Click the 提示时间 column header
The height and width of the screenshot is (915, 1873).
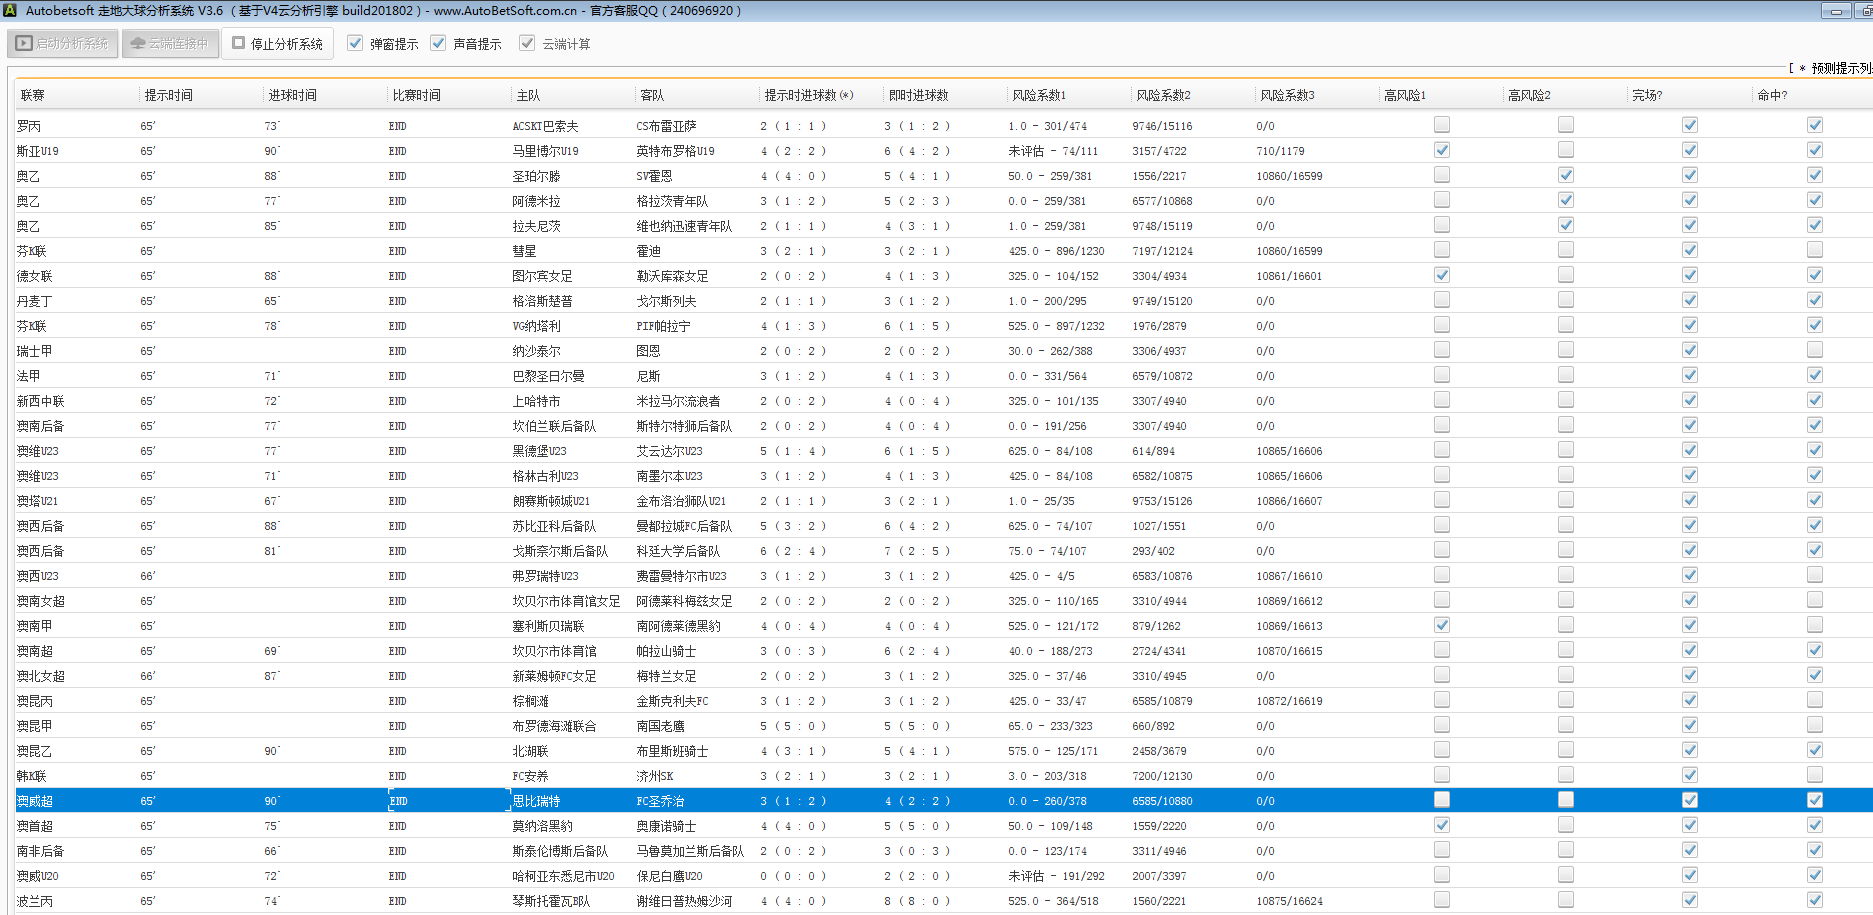click(168, 95)
